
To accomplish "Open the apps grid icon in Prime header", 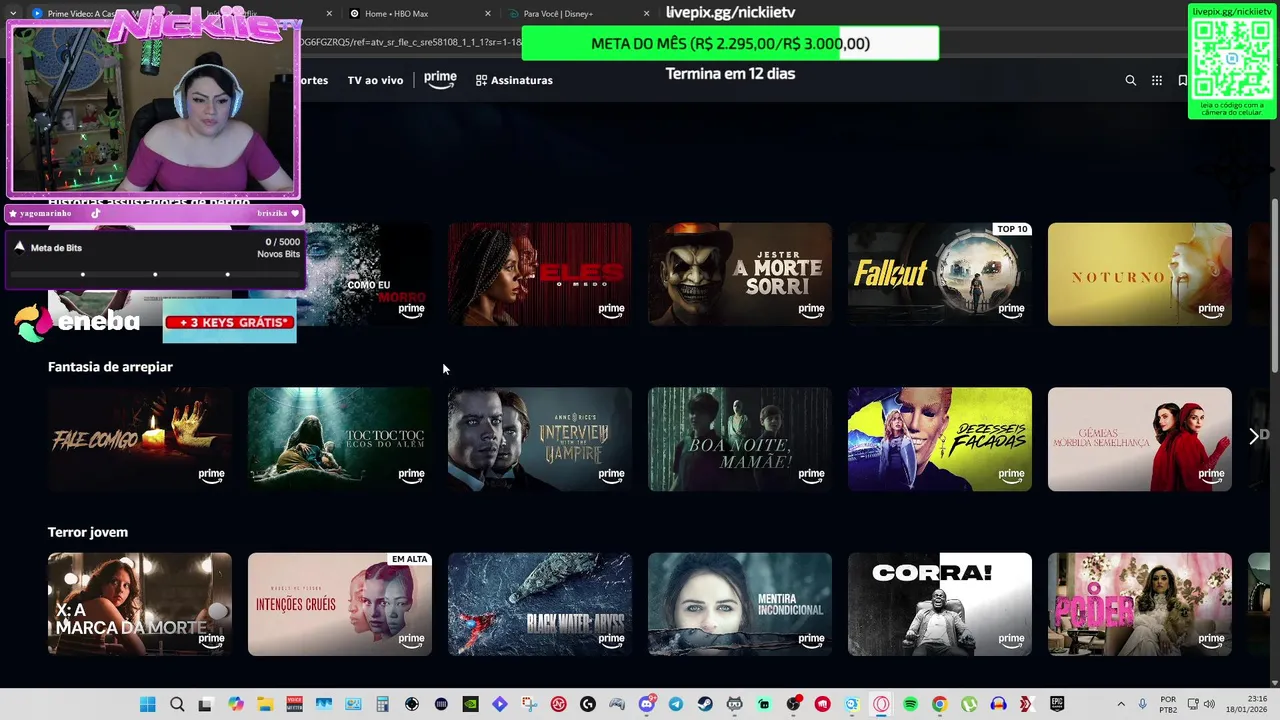I will point(1157,80).
